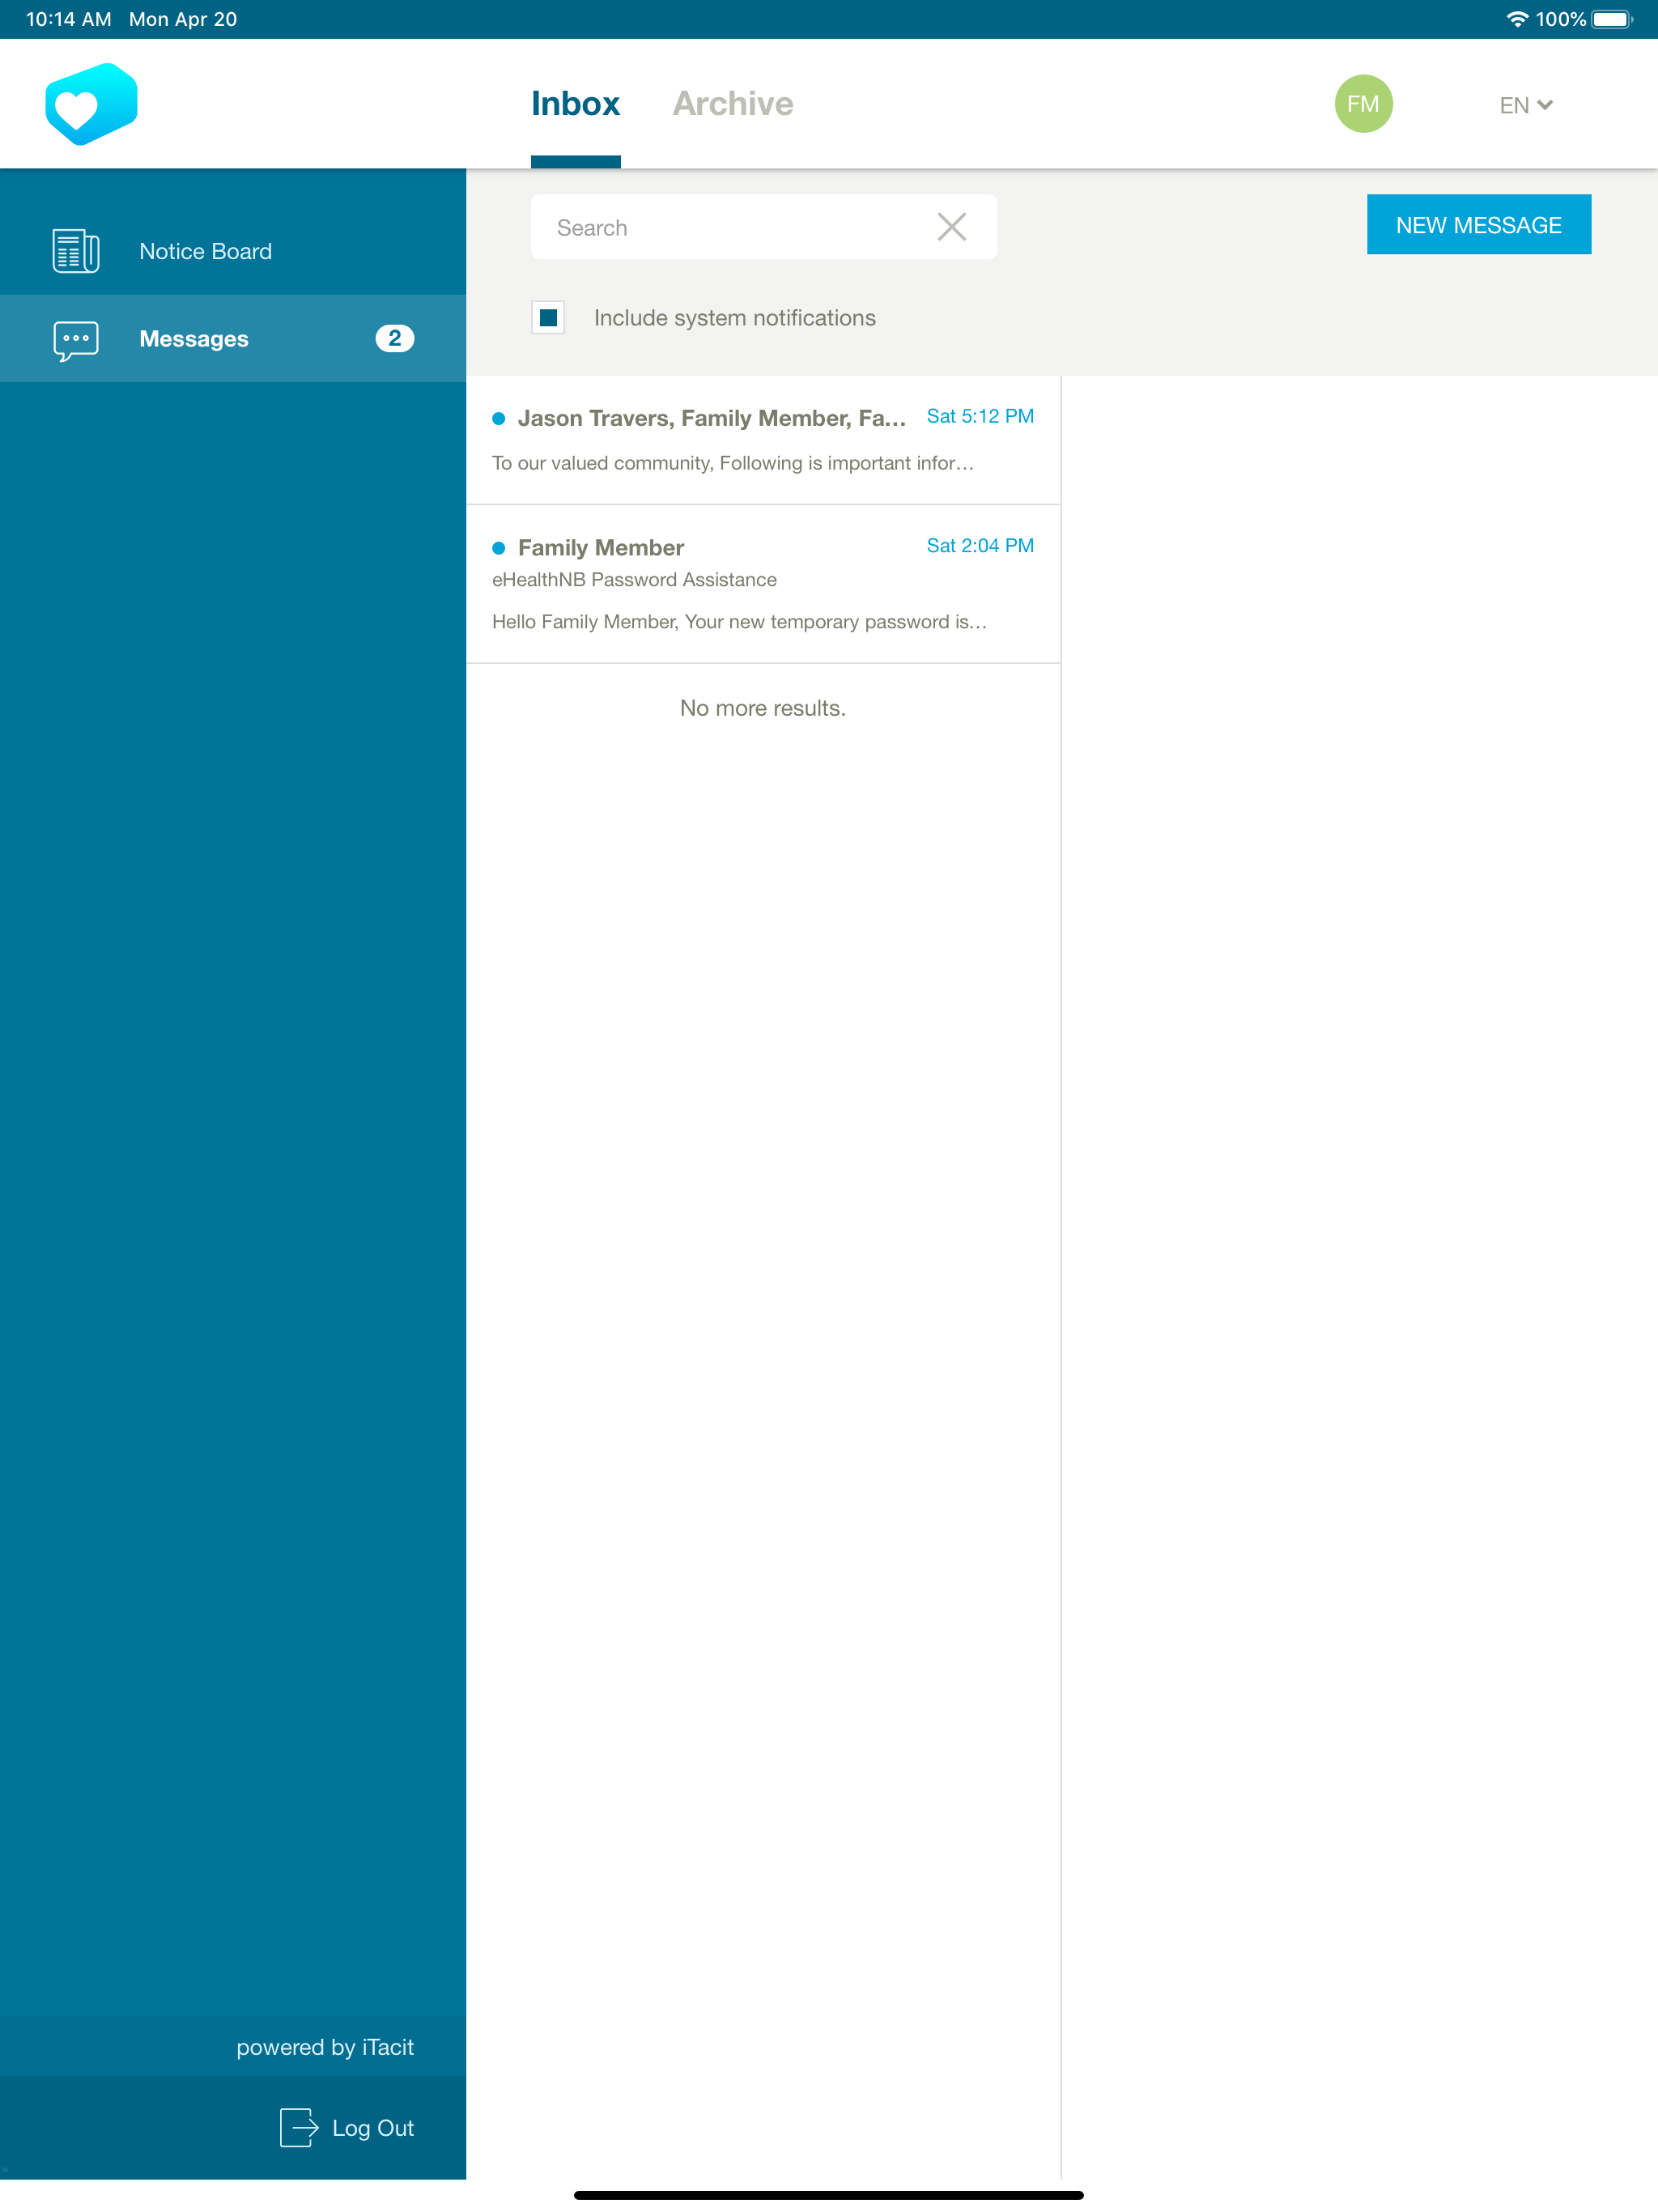Click the Log Out arrow icon
The height and width of the screenshot is (2212, 1658).
point(299,2127)
